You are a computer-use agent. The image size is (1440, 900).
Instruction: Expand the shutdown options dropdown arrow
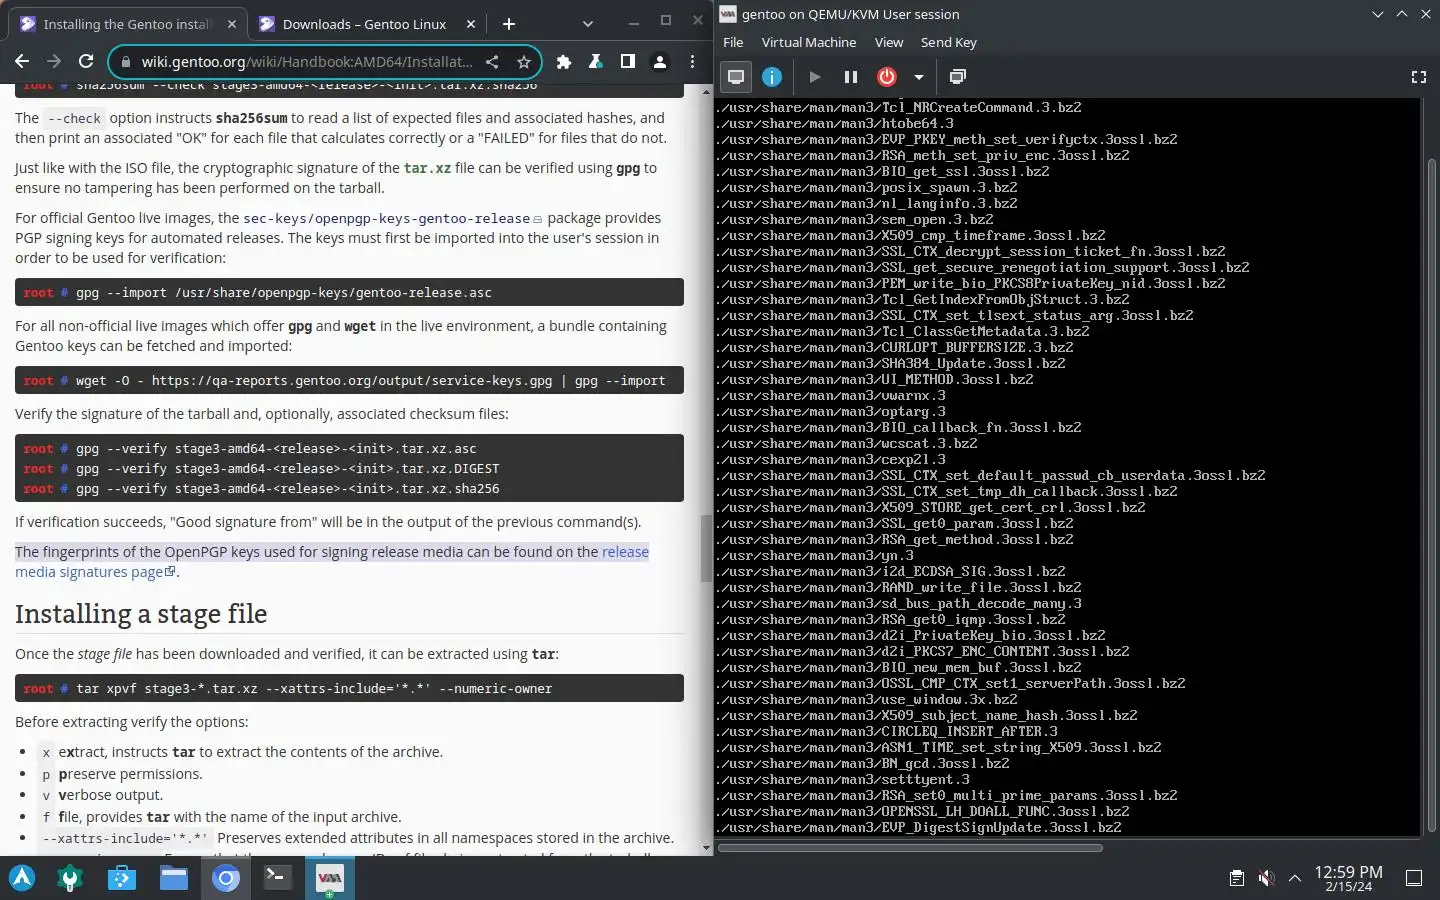click(x=918, y=77)
